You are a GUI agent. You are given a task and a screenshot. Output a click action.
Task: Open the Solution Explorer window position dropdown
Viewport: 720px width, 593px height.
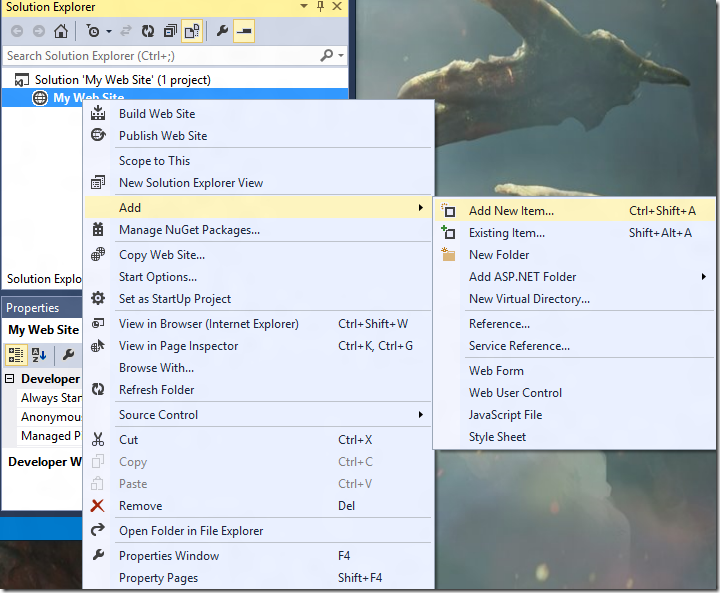click(304, 6)
